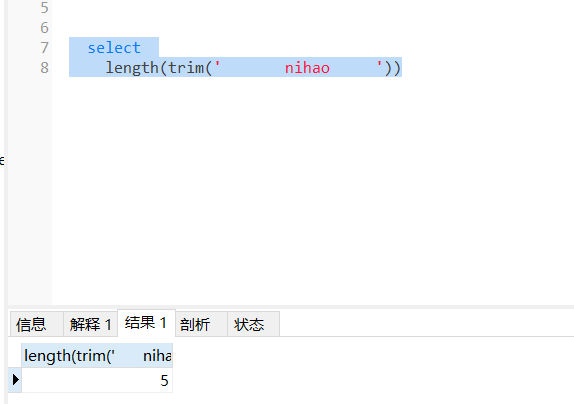574x404 pixels.
Task: Click the length(trim(' niha column header
Action: [97, 355]
